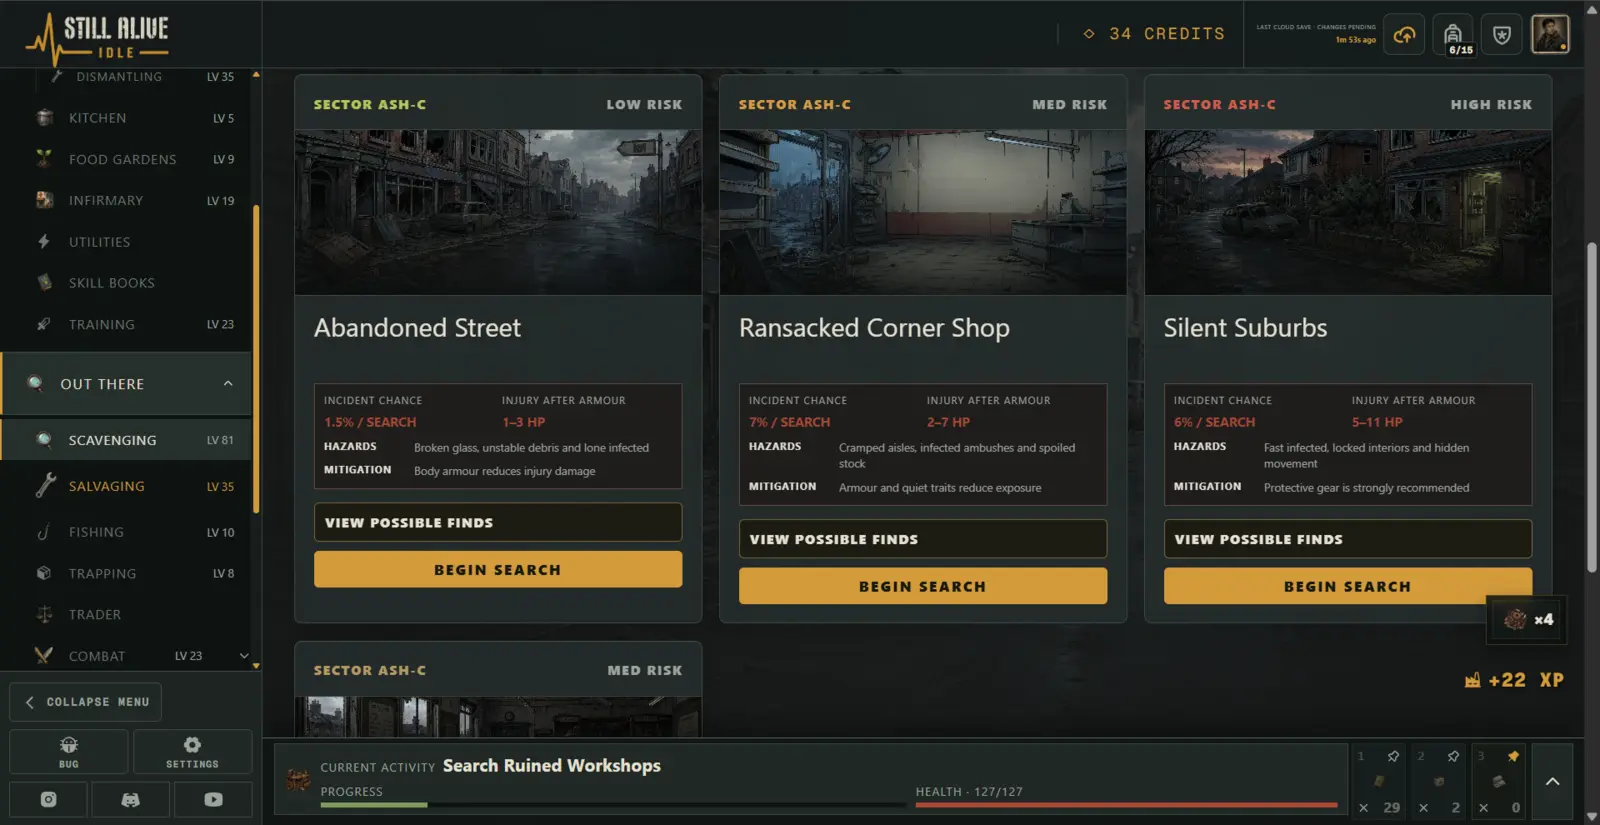
Task: Click the Abandoned Street location image
Action: tap(498, 212)
